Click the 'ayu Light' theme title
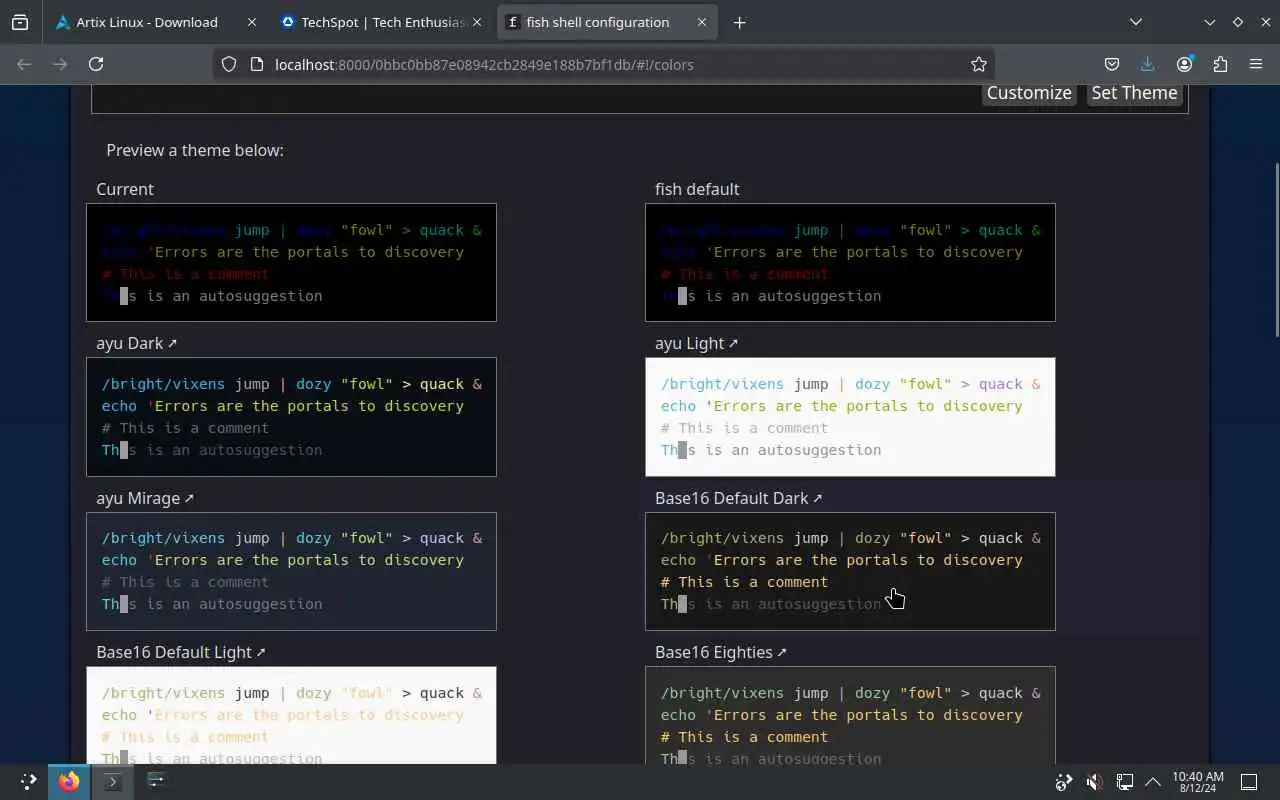Viewport: 1280px width, 800px height. click(689, 343)
